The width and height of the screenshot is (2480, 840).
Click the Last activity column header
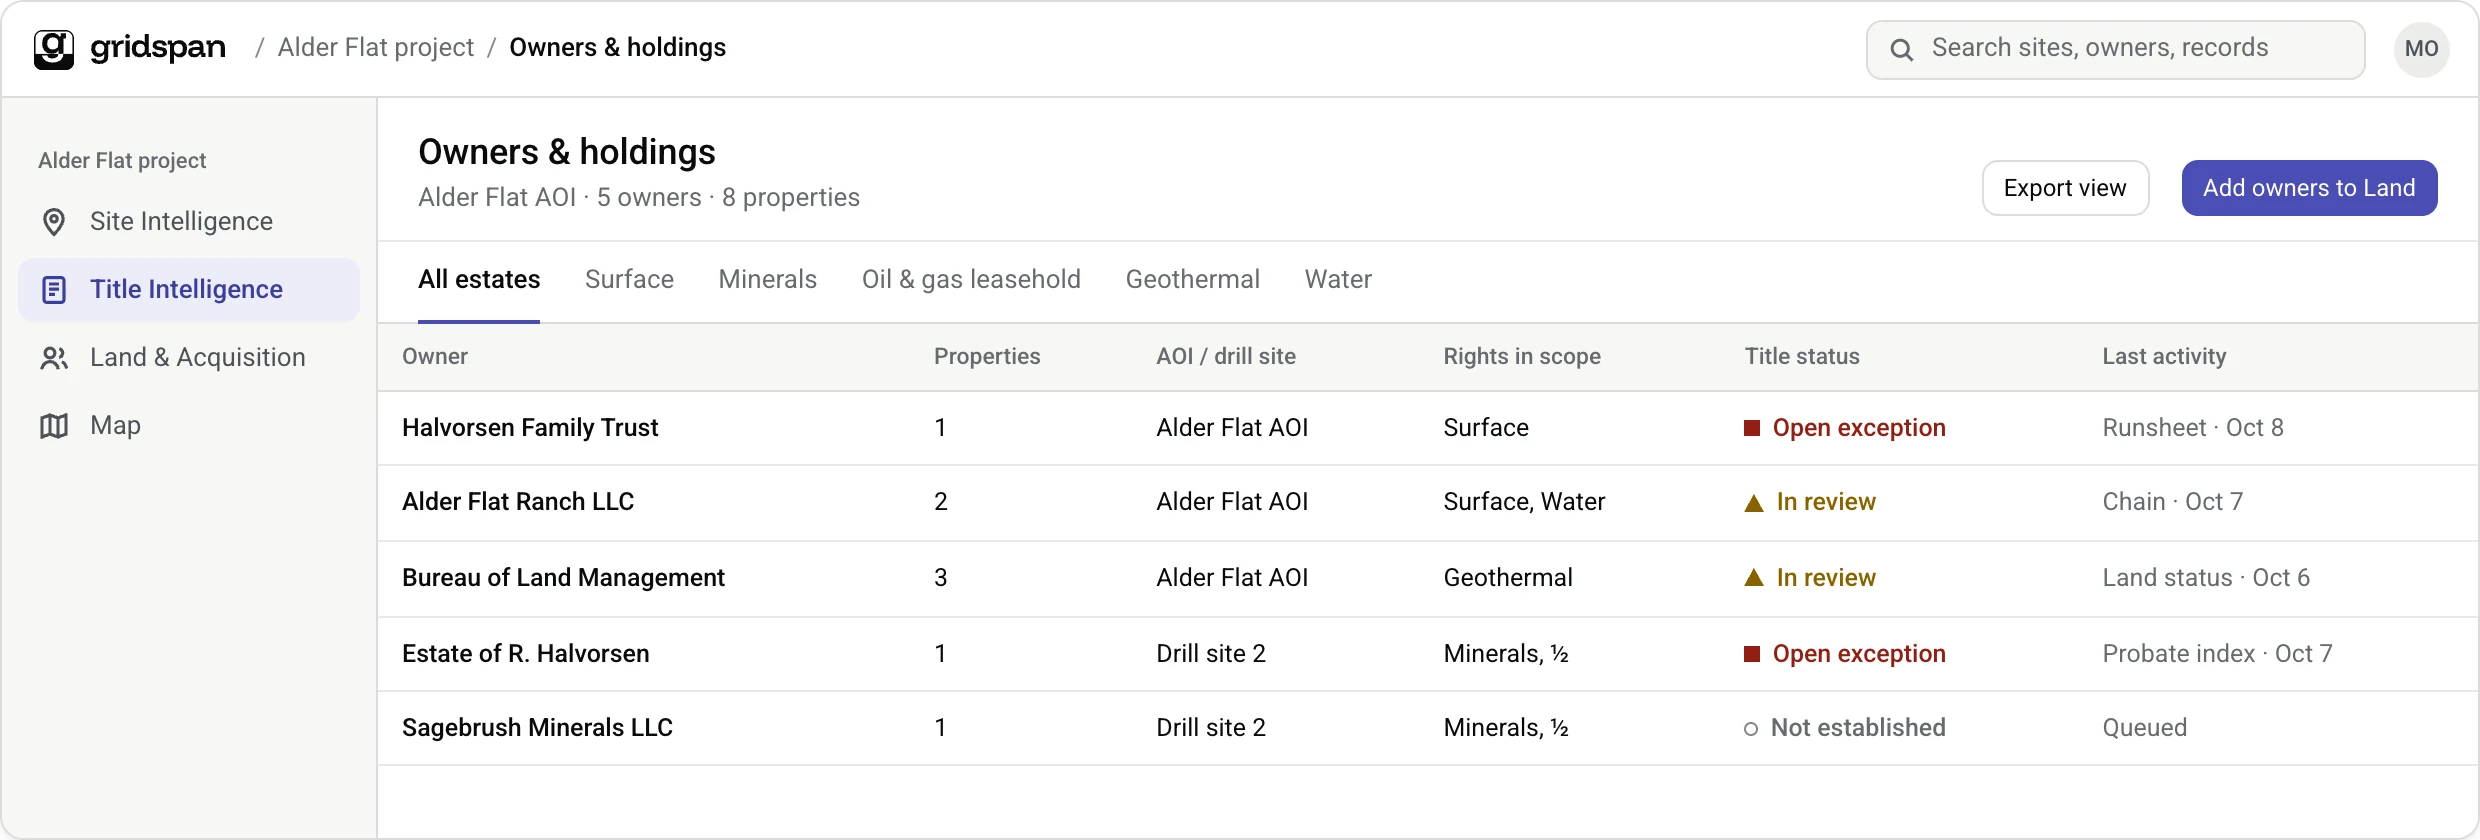(2164, 357)
